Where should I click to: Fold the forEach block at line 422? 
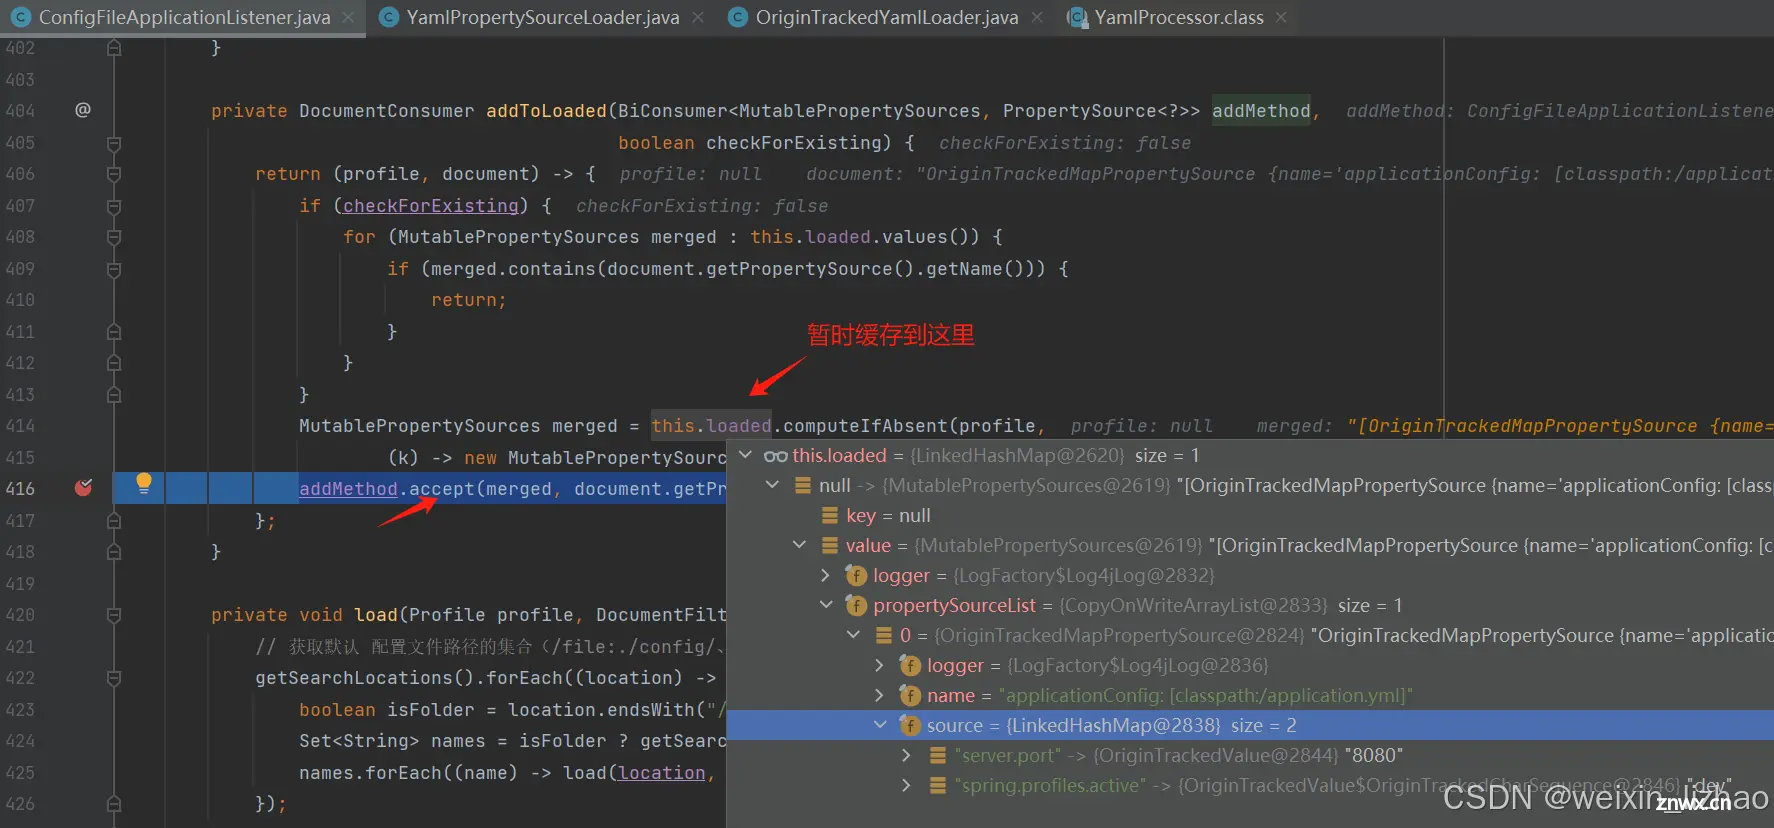pos(114,678)
